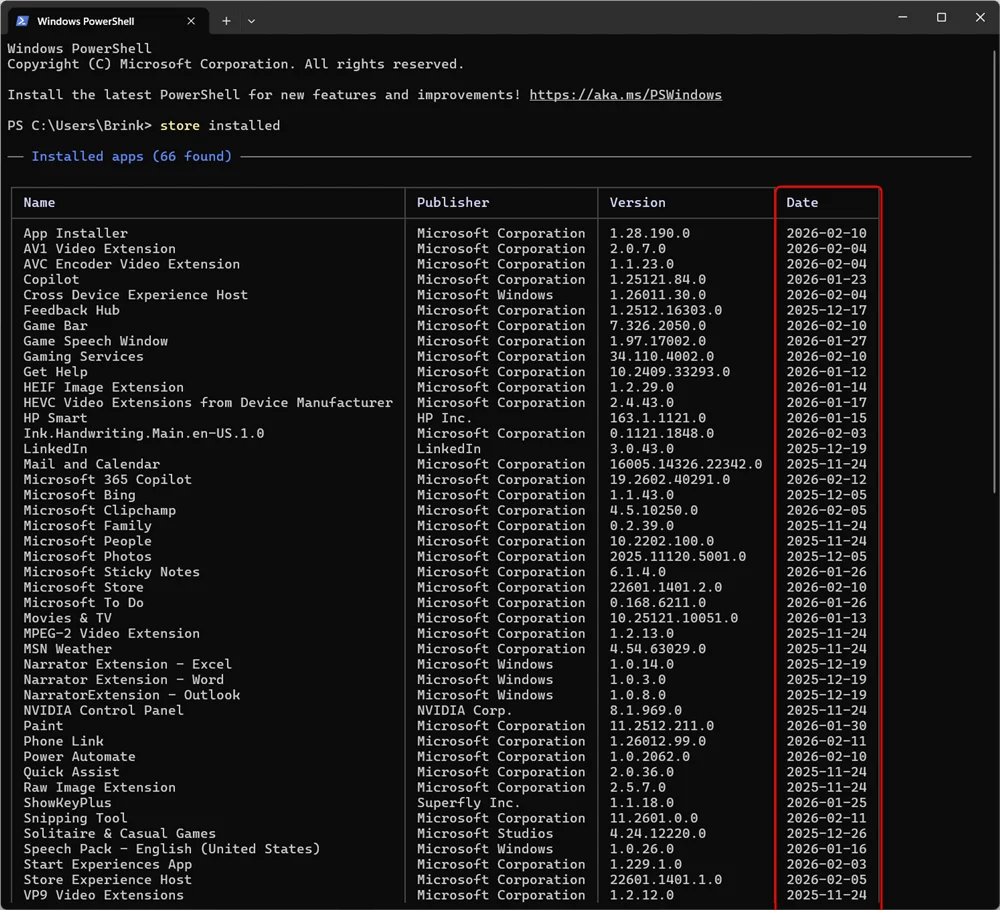
Task: Open the new-tab profile dropdown chevron
Action: pyautogui.click(x=251, y=21)
